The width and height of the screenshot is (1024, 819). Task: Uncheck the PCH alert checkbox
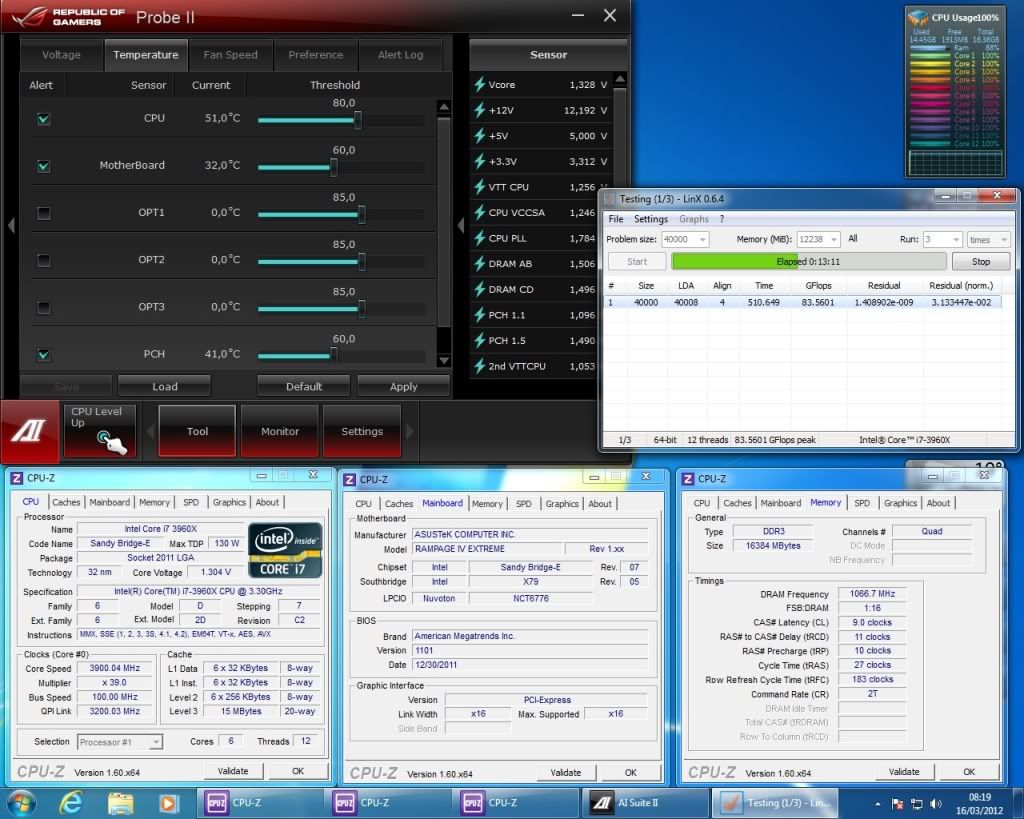click(43, 354)
